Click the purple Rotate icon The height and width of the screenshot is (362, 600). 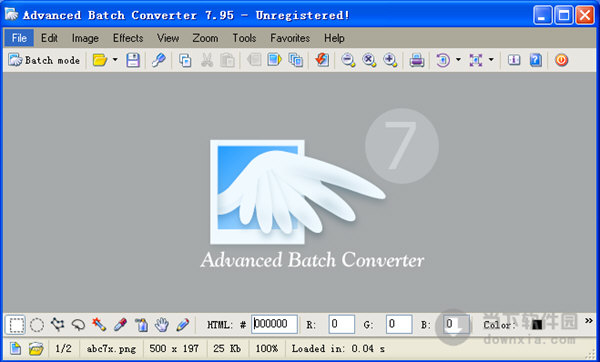tap(443, 60)
